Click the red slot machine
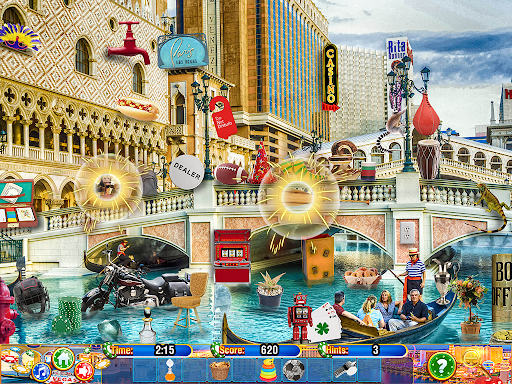 pyautogui.click(x=232, y=256)
